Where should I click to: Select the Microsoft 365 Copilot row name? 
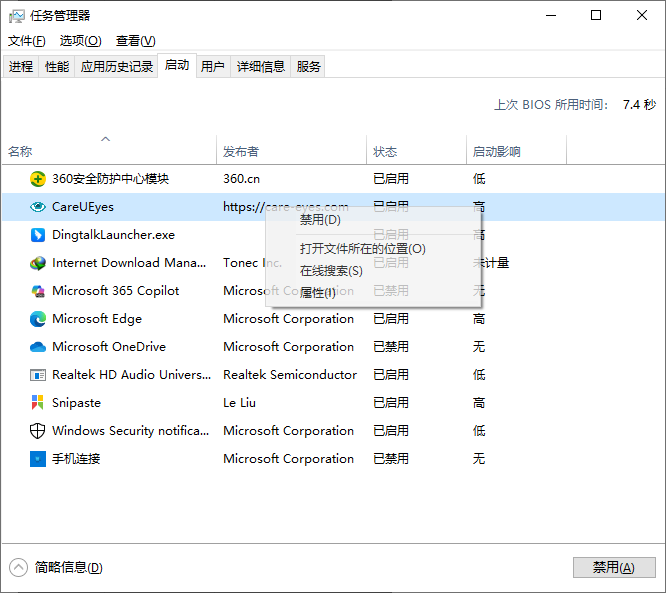point(116,291)
